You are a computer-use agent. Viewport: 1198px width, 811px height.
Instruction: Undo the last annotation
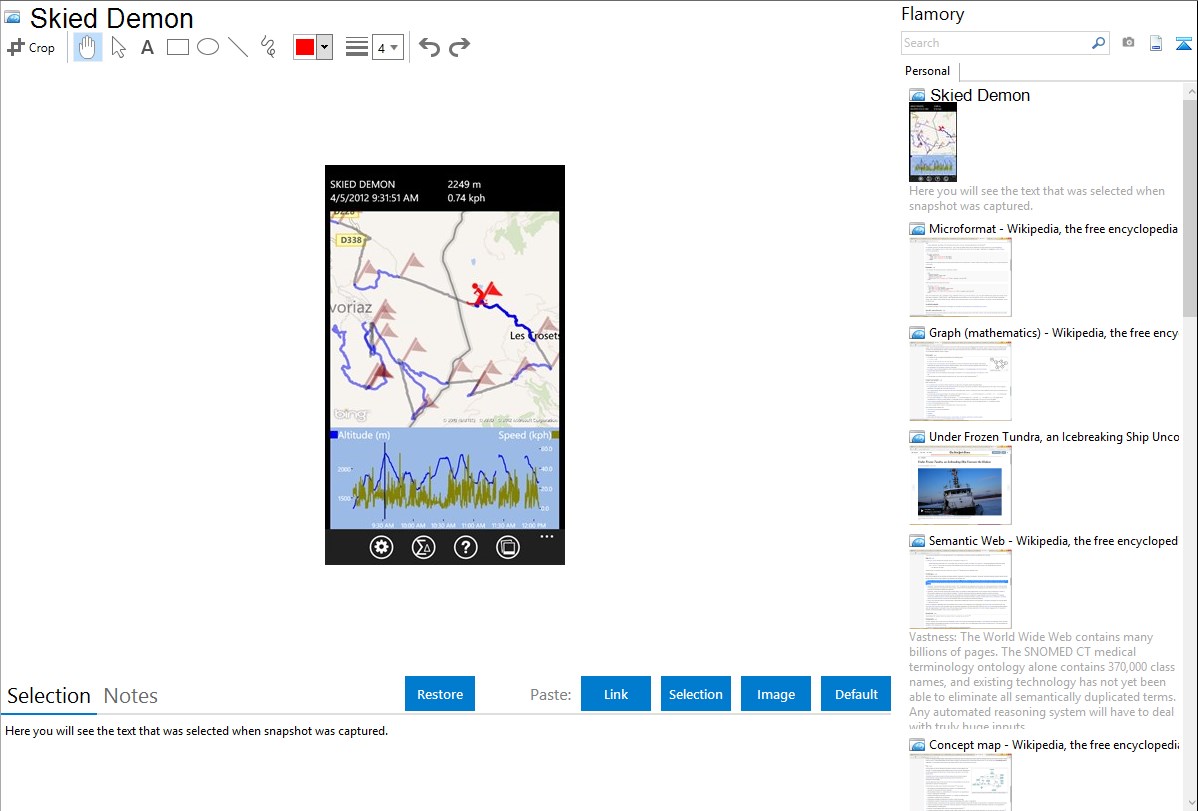(x=429, y=47)
